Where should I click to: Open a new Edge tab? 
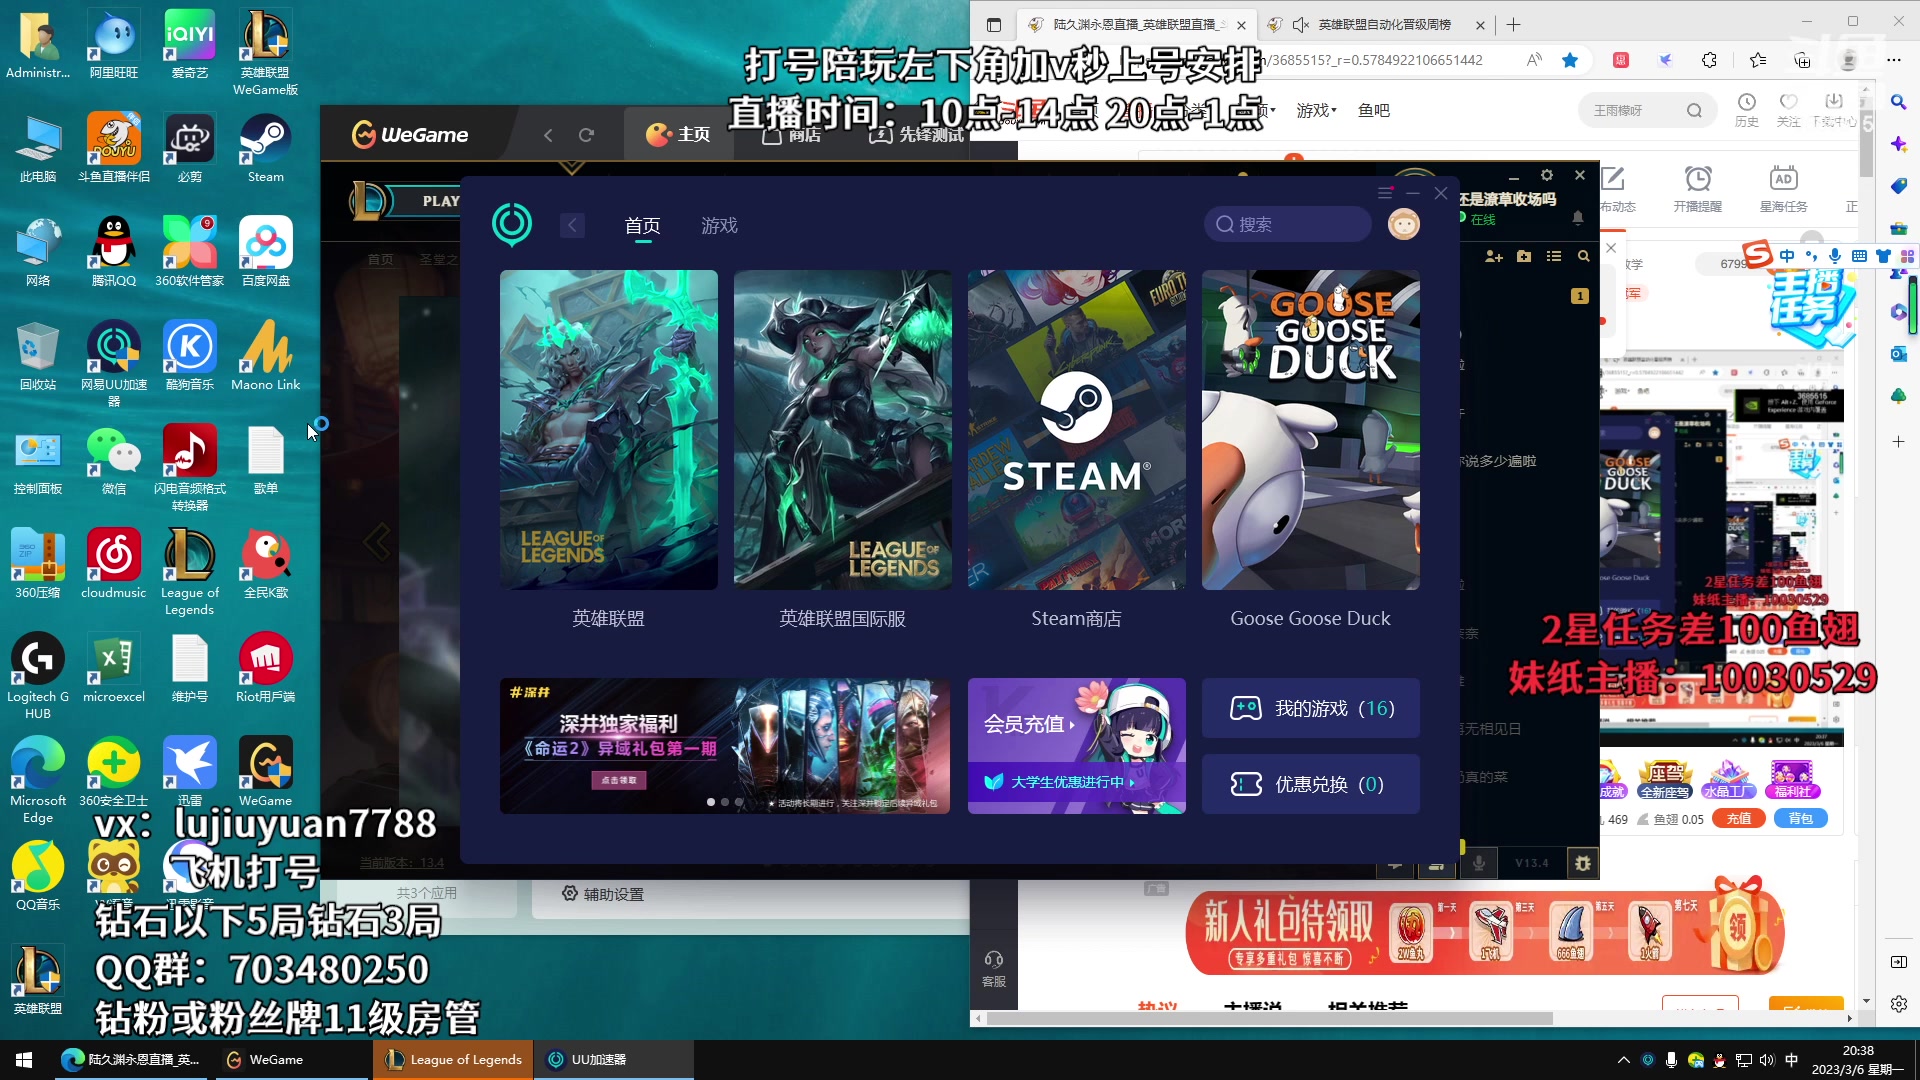tap(1513, 25)
